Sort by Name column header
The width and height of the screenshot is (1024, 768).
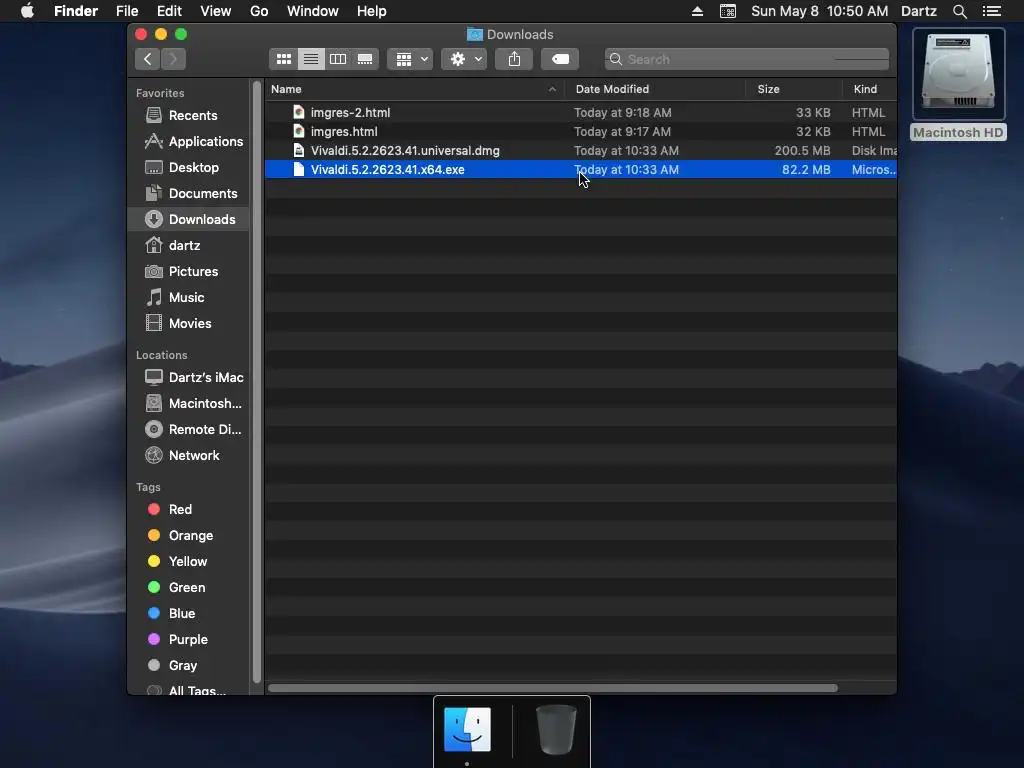click(x=415, y=89)
